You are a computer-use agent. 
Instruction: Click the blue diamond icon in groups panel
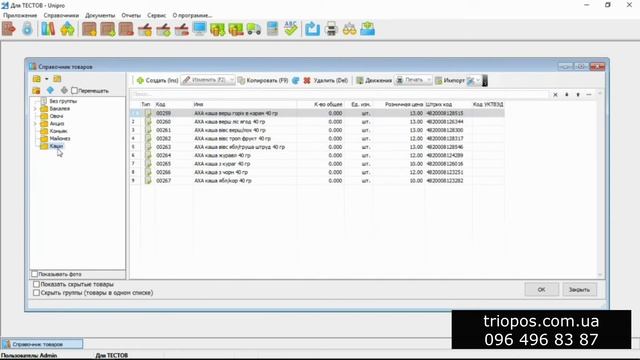50,90
